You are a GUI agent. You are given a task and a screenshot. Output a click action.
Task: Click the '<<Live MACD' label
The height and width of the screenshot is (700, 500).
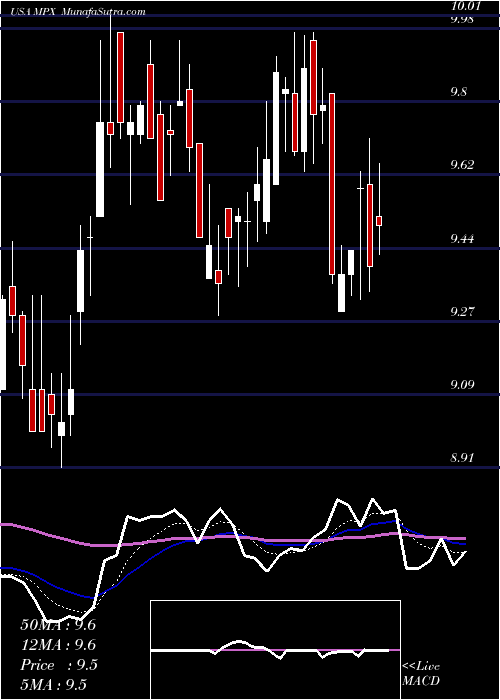421,674
